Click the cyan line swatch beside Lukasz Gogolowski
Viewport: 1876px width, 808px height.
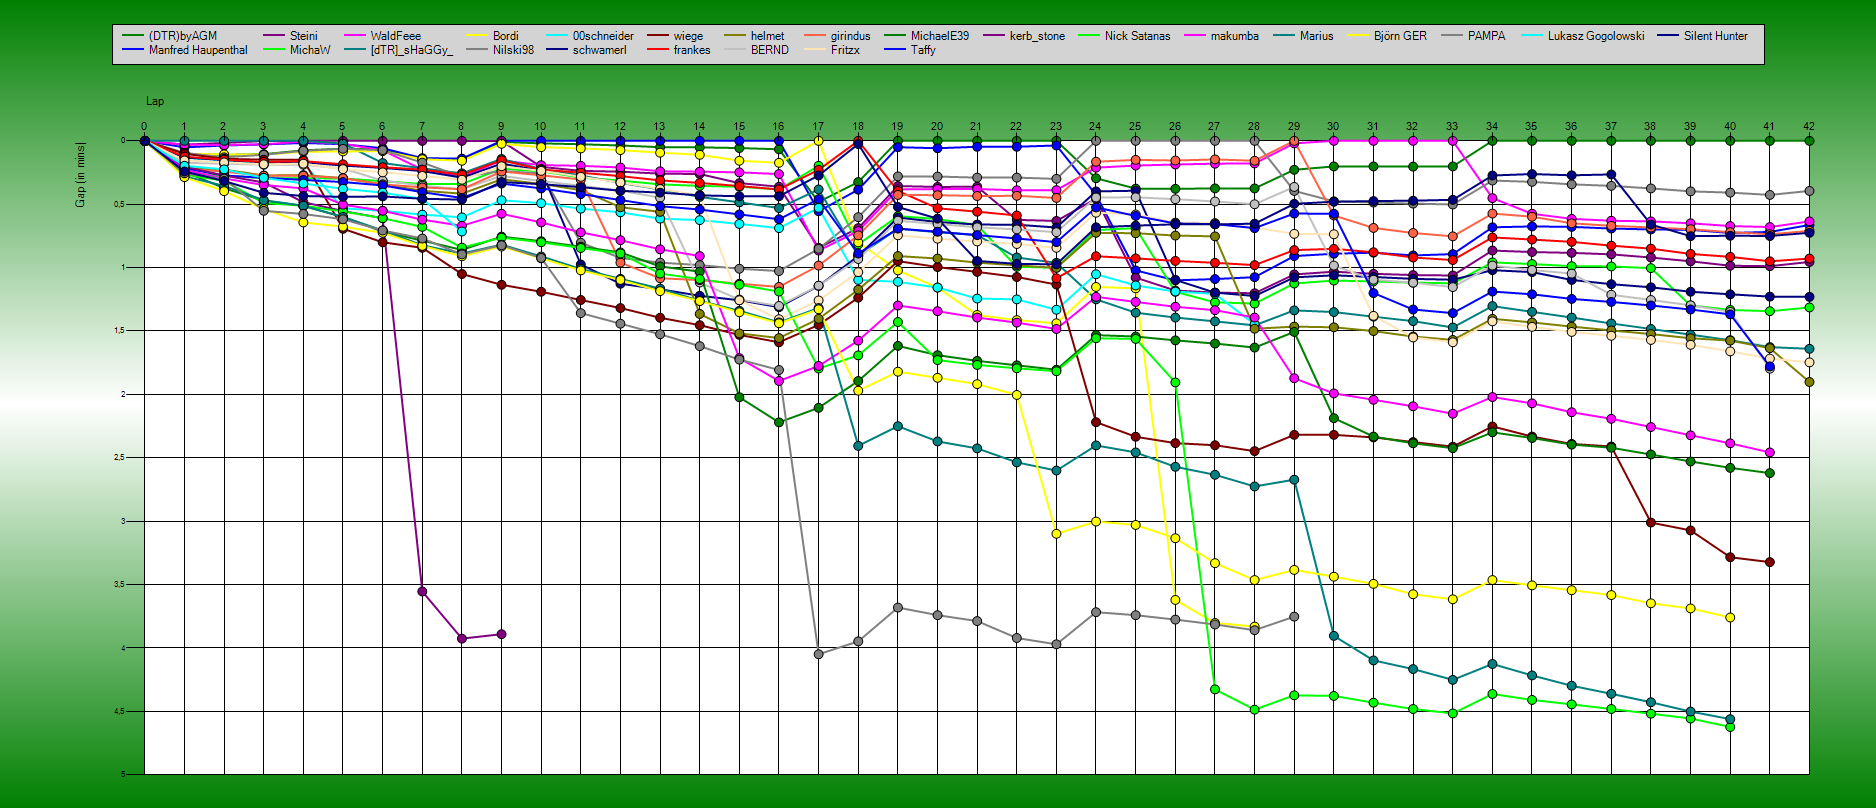[1533, 36]
